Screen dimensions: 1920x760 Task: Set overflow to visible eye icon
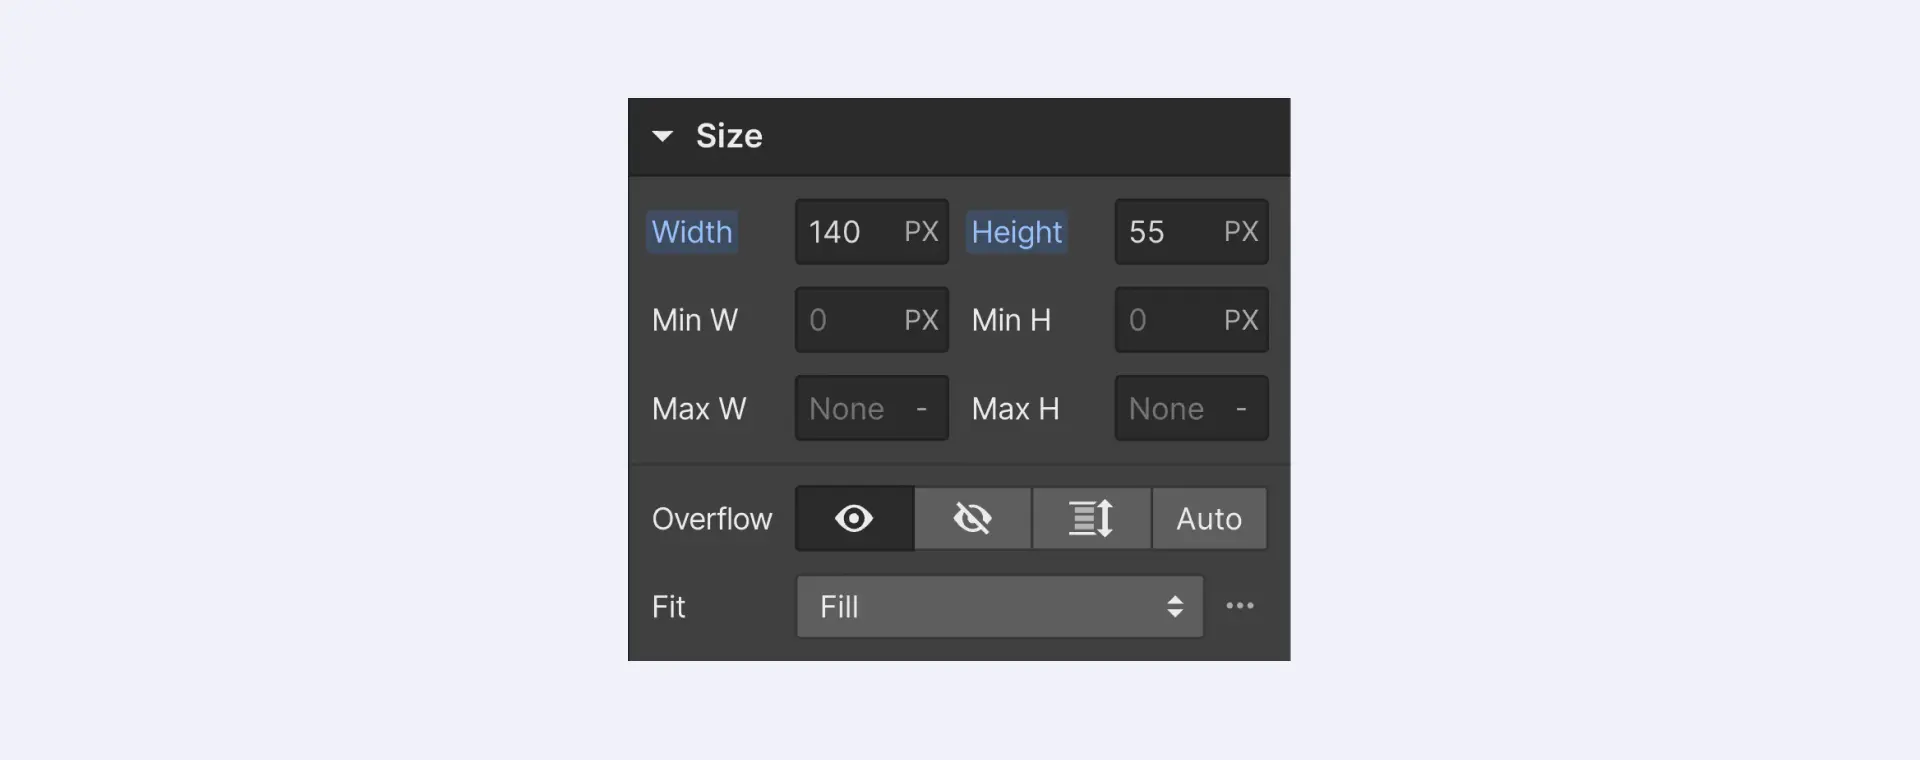(x=854, y=519)
